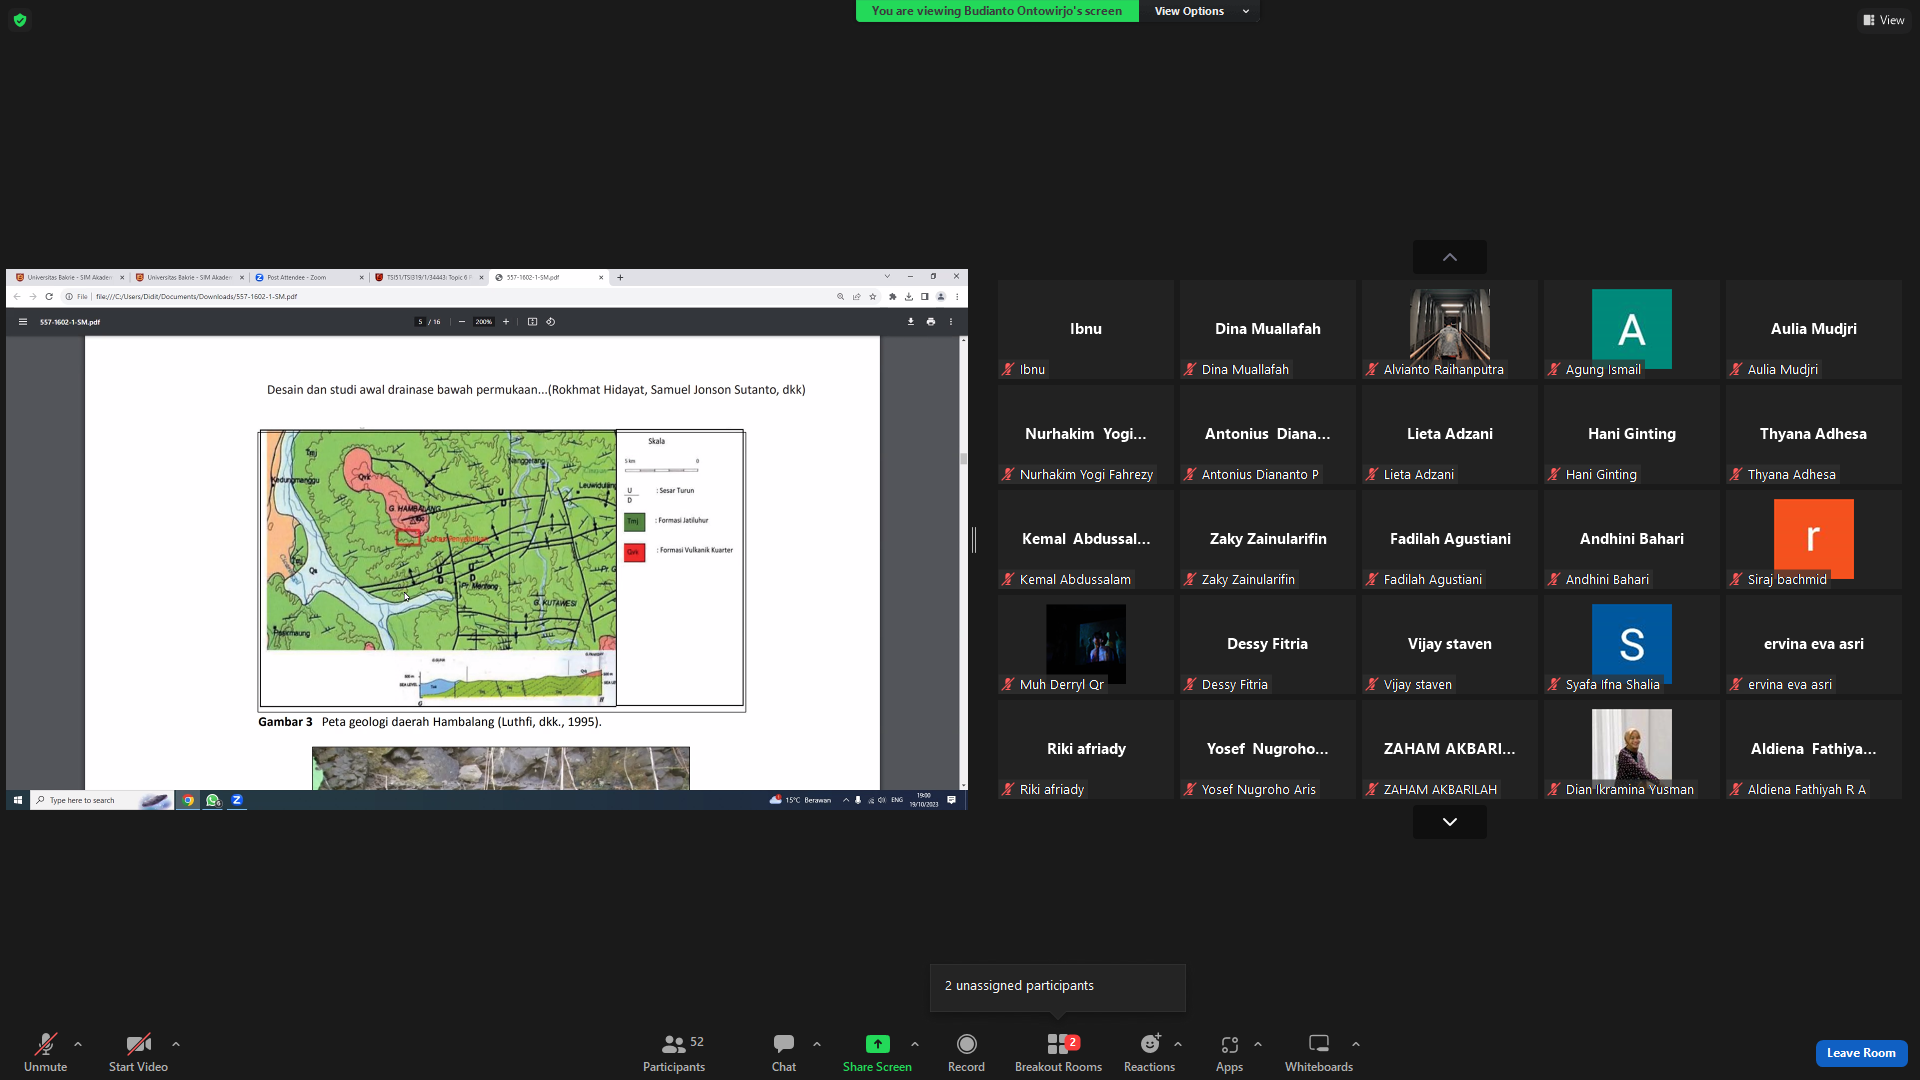Expand chat options arrow
This screenshot has width=1920, height=1080.
tap(817, 1044)
